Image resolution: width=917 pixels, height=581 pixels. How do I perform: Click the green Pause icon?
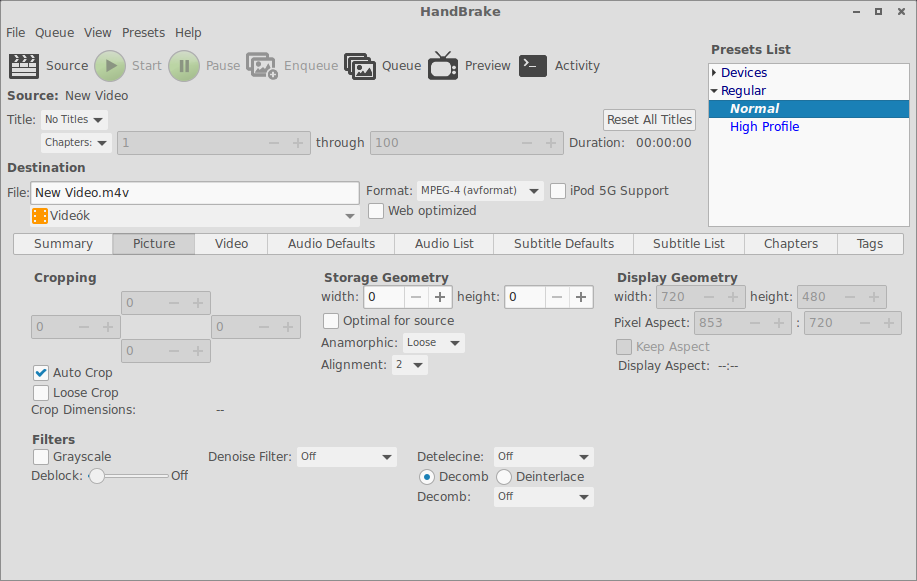coord(184,66)
